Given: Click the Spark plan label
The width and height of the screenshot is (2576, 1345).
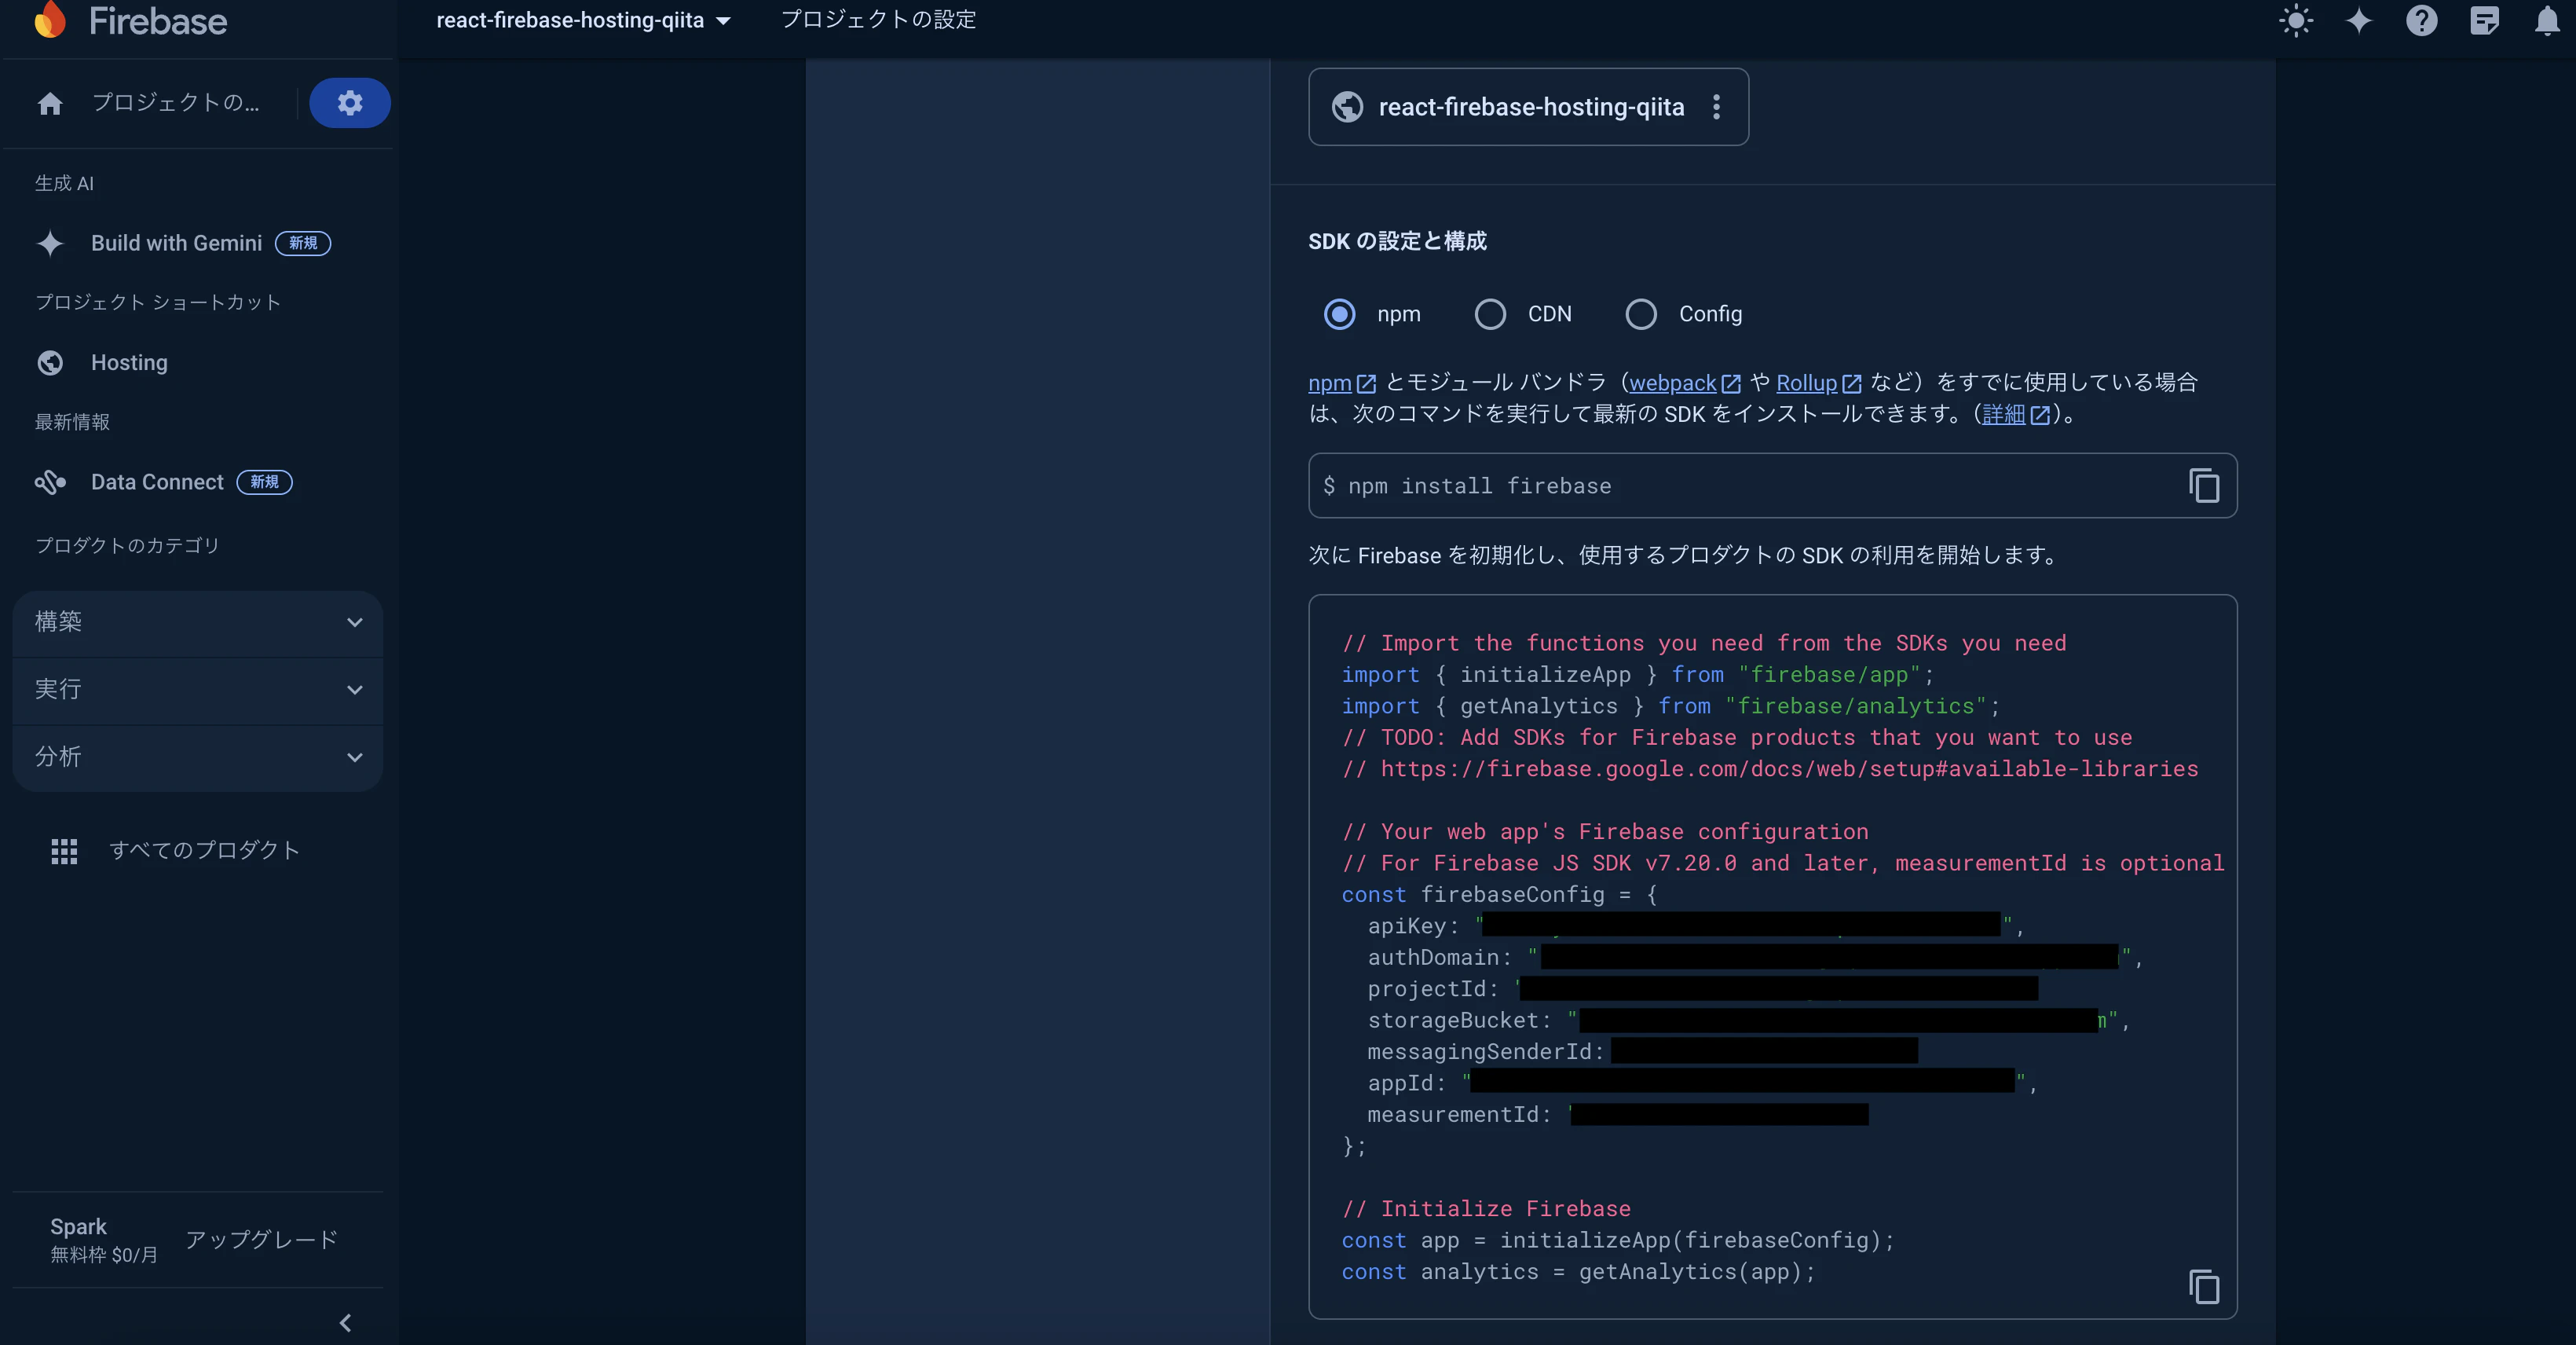Looking at the screenshot, I should (x=78, y=1227).
